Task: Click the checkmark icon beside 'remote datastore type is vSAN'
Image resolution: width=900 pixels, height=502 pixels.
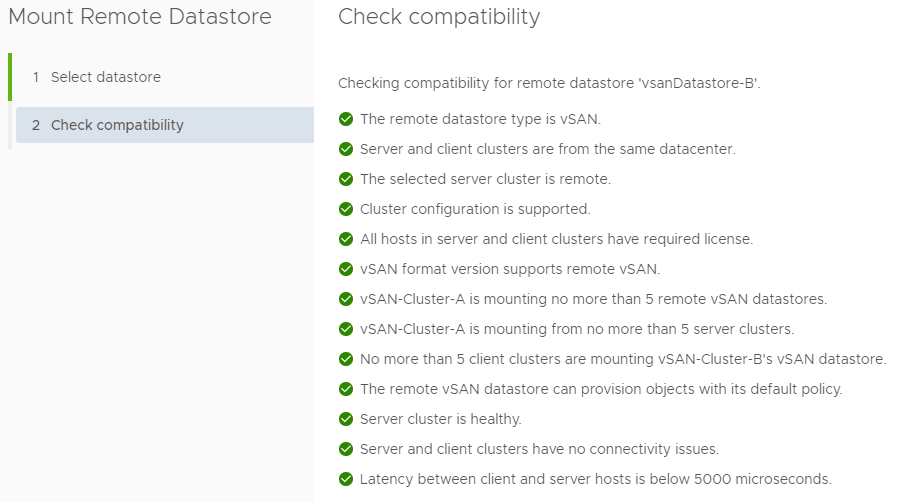Action: (x=346, y=119)
